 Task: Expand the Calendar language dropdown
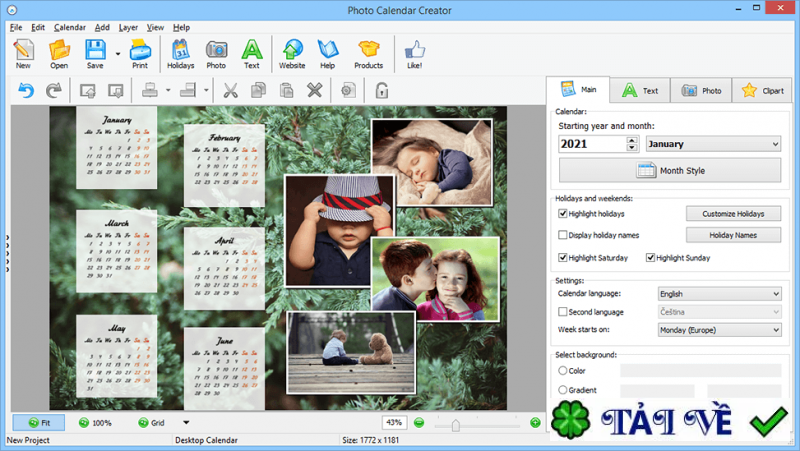click(718, 294)
